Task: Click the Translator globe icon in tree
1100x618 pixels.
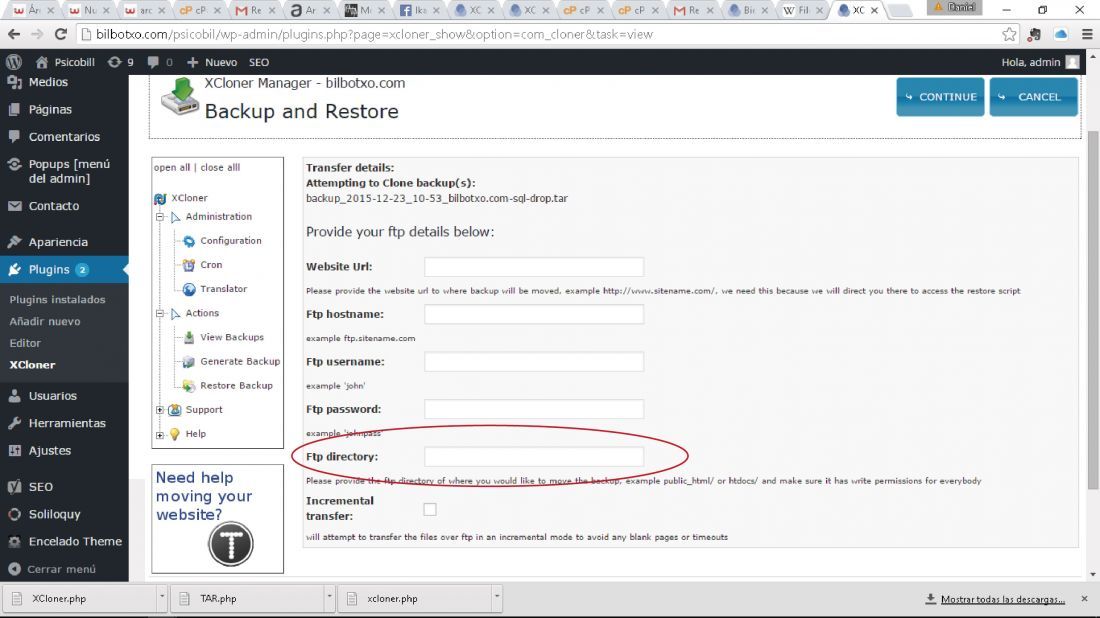Action: click(189, 289)
